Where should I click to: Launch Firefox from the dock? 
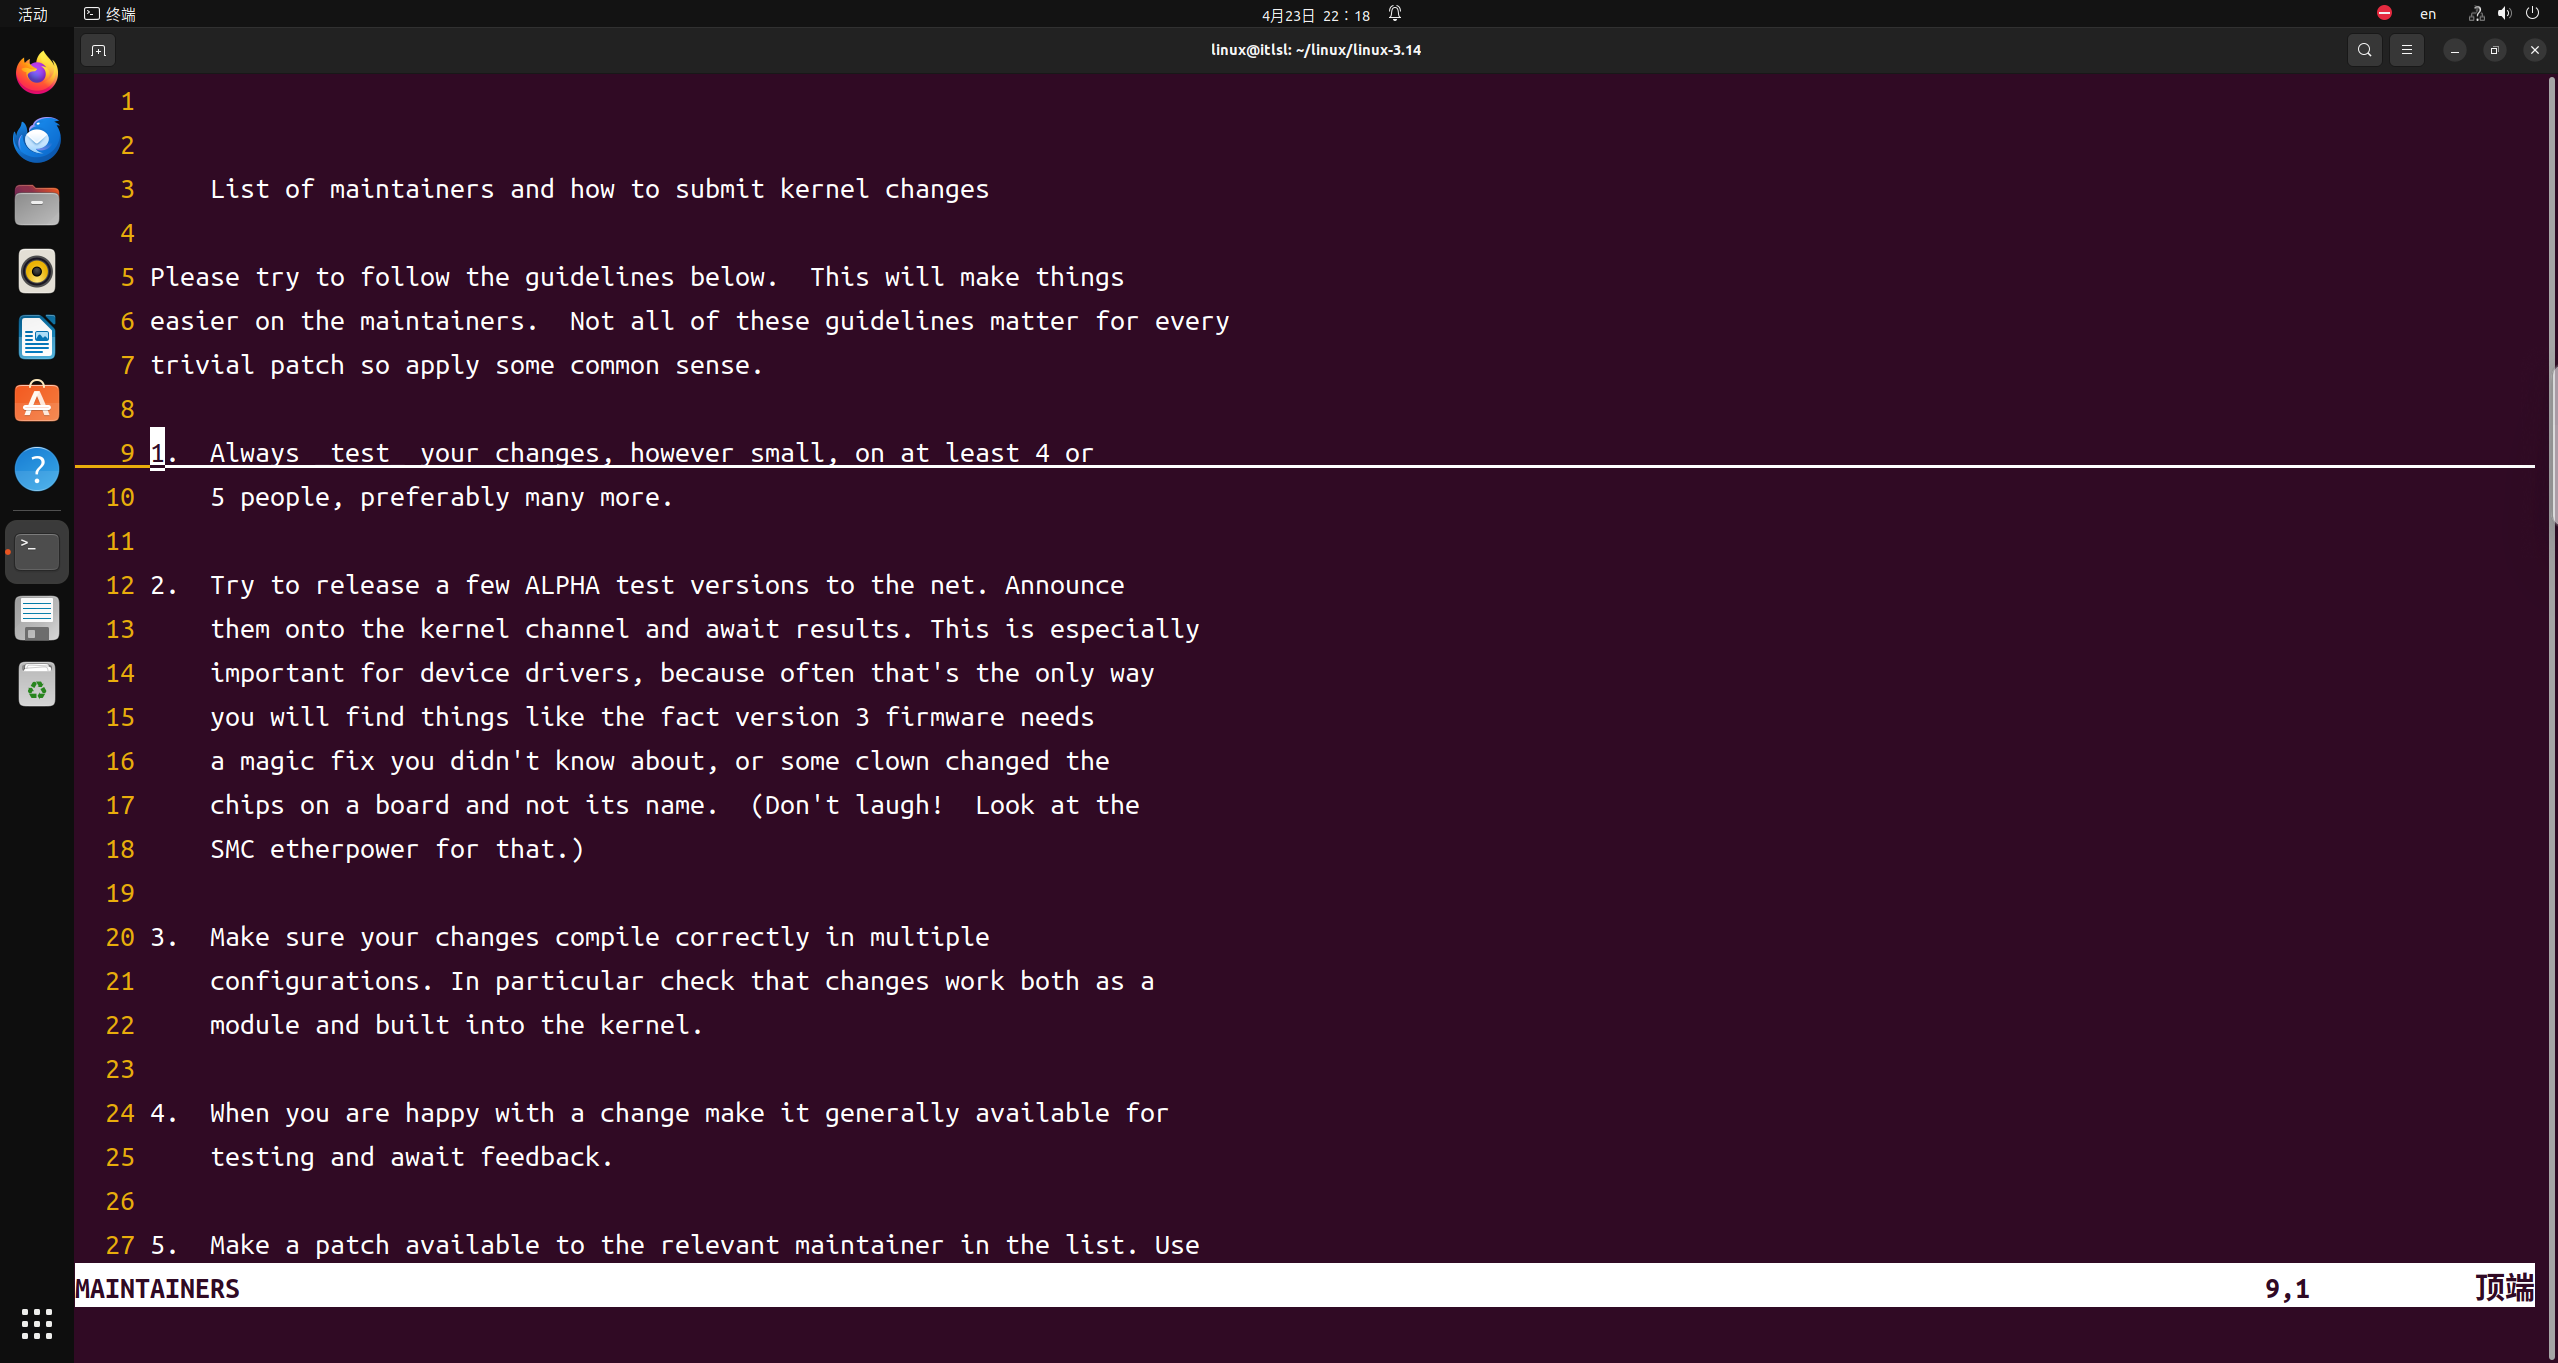[x=37, y=73]
